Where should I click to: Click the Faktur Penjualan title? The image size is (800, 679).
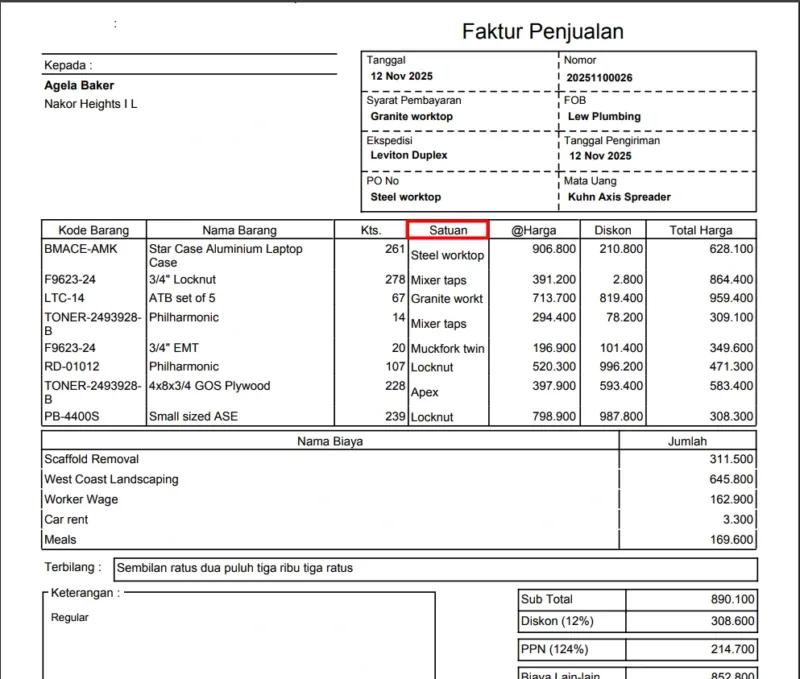[542, 32]
